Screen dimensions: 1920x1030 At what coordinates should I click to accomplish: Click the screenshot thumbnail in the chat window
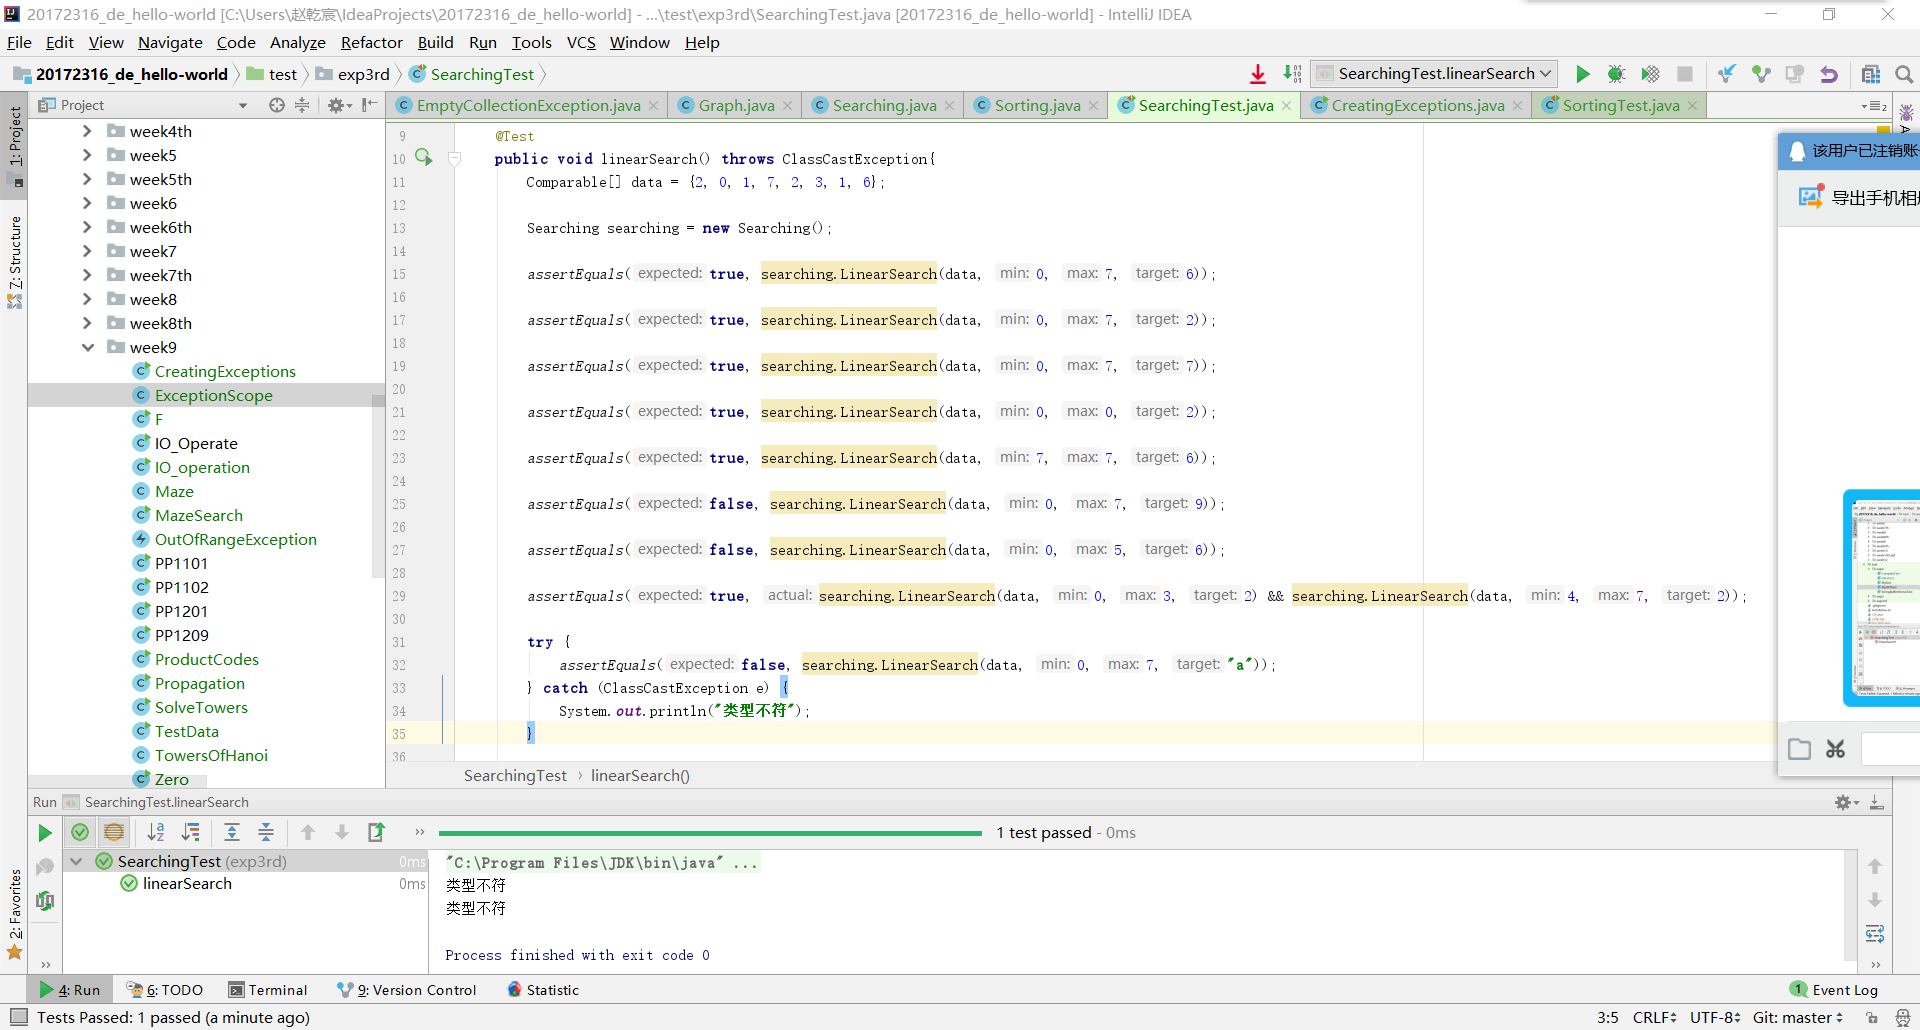click(1882, 597)
